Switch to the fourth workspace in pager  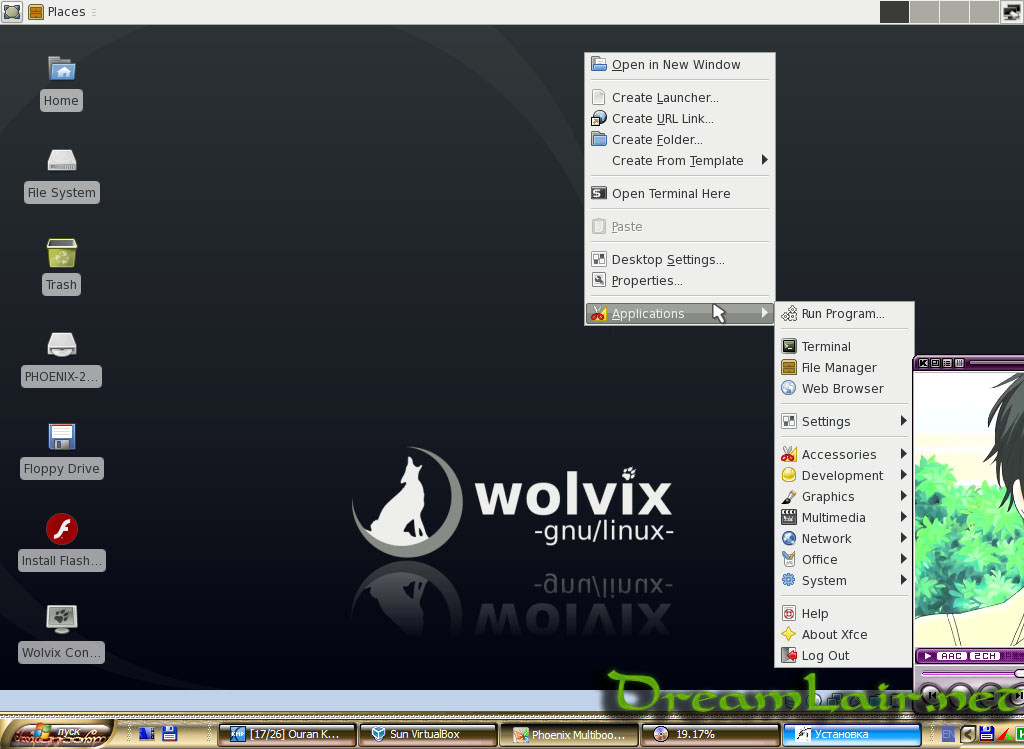(984, 12)
